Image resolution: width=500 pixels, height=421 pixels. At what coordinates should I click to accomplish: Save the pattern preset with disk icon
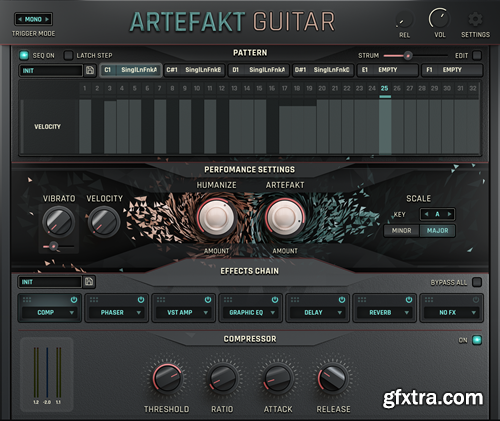(x=90, y=70)
